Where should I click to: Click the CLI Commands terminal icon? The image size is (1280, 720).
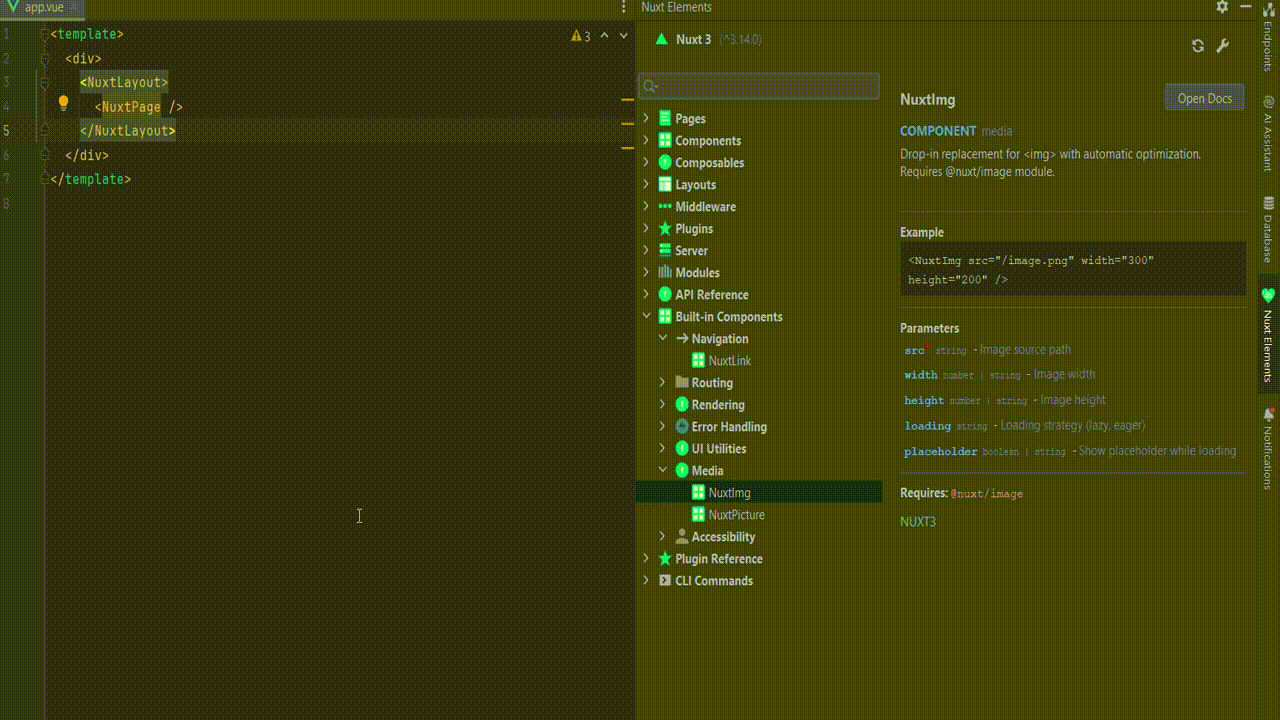click(x=665, y=580)
